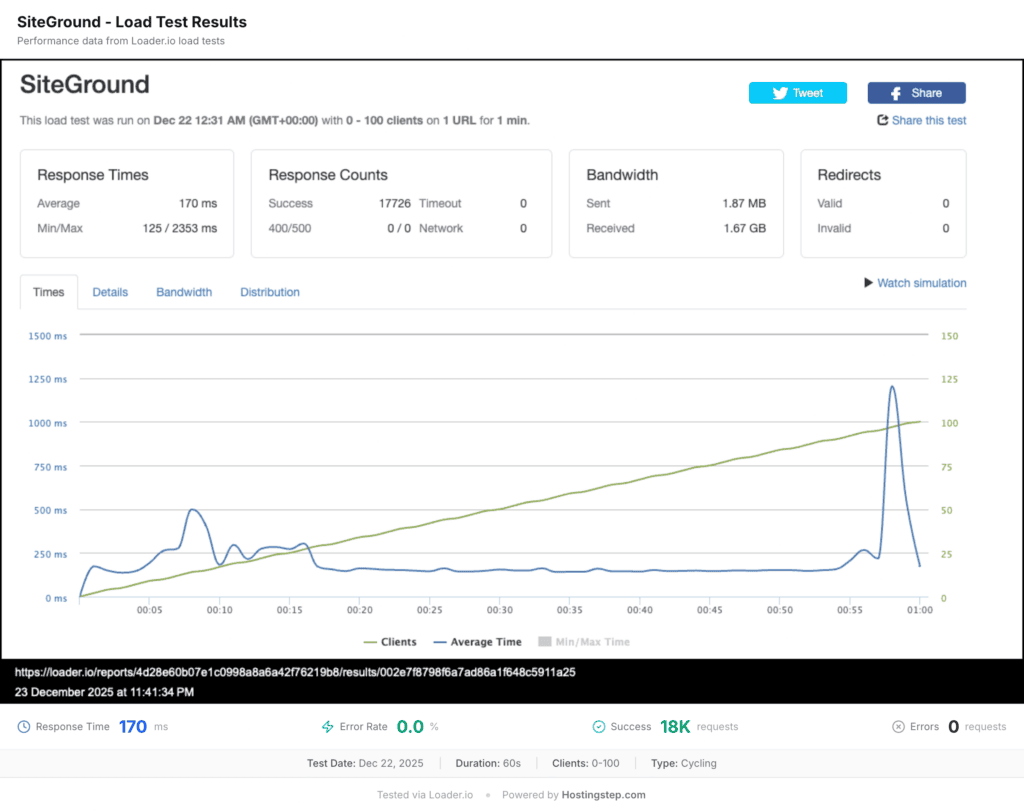Open the Watch simulation link
Viewport: 1024px width, 812px height.
pos(921,283)
